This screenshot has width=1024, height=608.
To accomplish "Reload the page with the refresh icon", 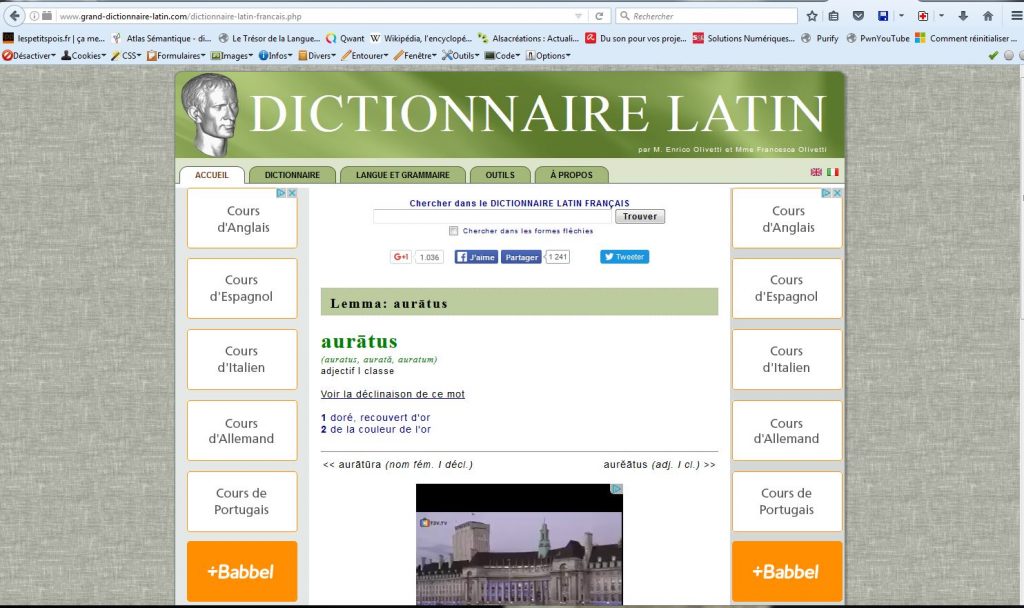I will pyautogui.click(x=599, y=16).
